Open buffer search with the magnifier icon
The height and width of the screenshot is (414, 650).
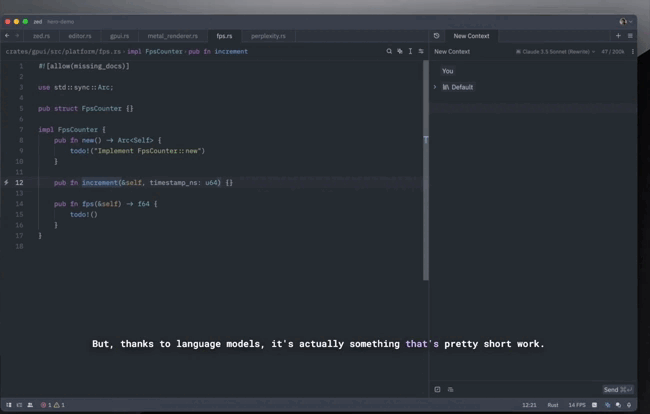[389, 51]
